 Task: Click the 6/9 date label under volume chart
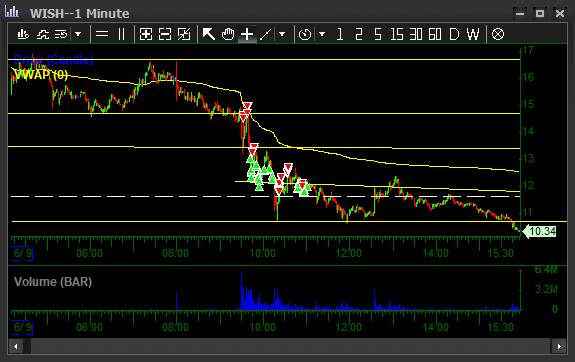[x=22, y=327]
